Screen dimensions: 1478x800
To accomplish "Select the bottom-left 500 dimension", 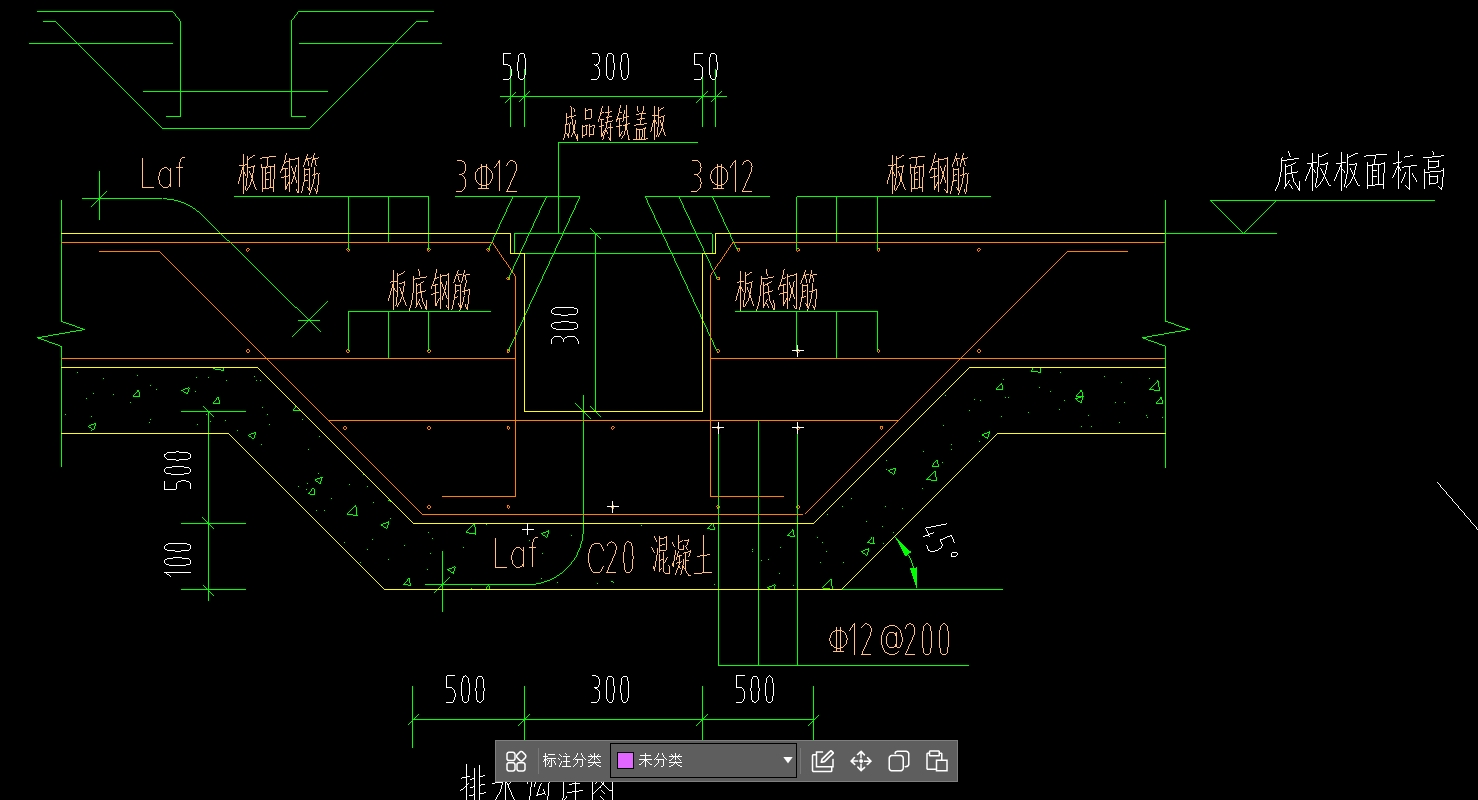I will click(x=465, y=690).
